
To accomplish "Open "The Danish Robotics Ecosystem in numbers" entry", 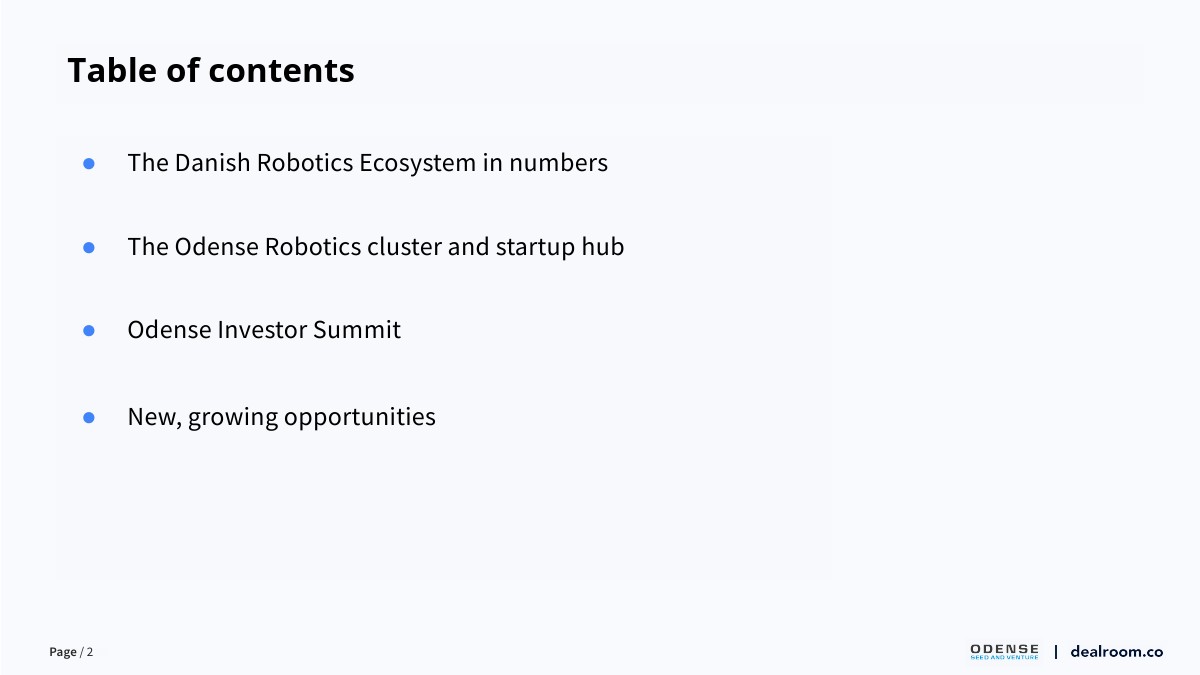I will tap(367, 163).
